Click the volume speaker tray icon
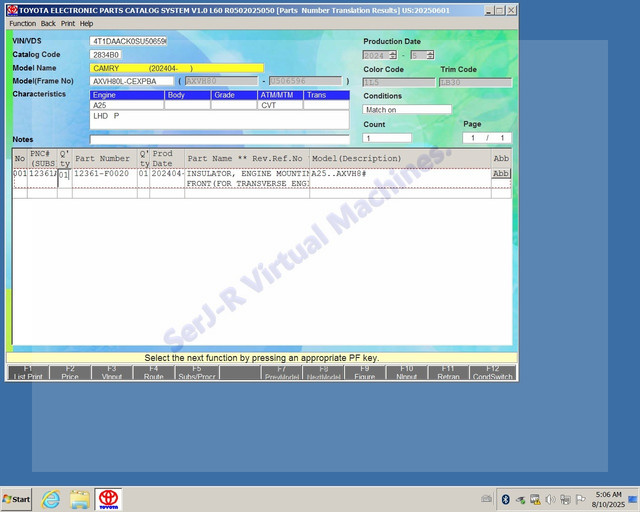Image resolution: width=640 pixels, height=512 pixels. pyautogui.click(x=550, y=499)
